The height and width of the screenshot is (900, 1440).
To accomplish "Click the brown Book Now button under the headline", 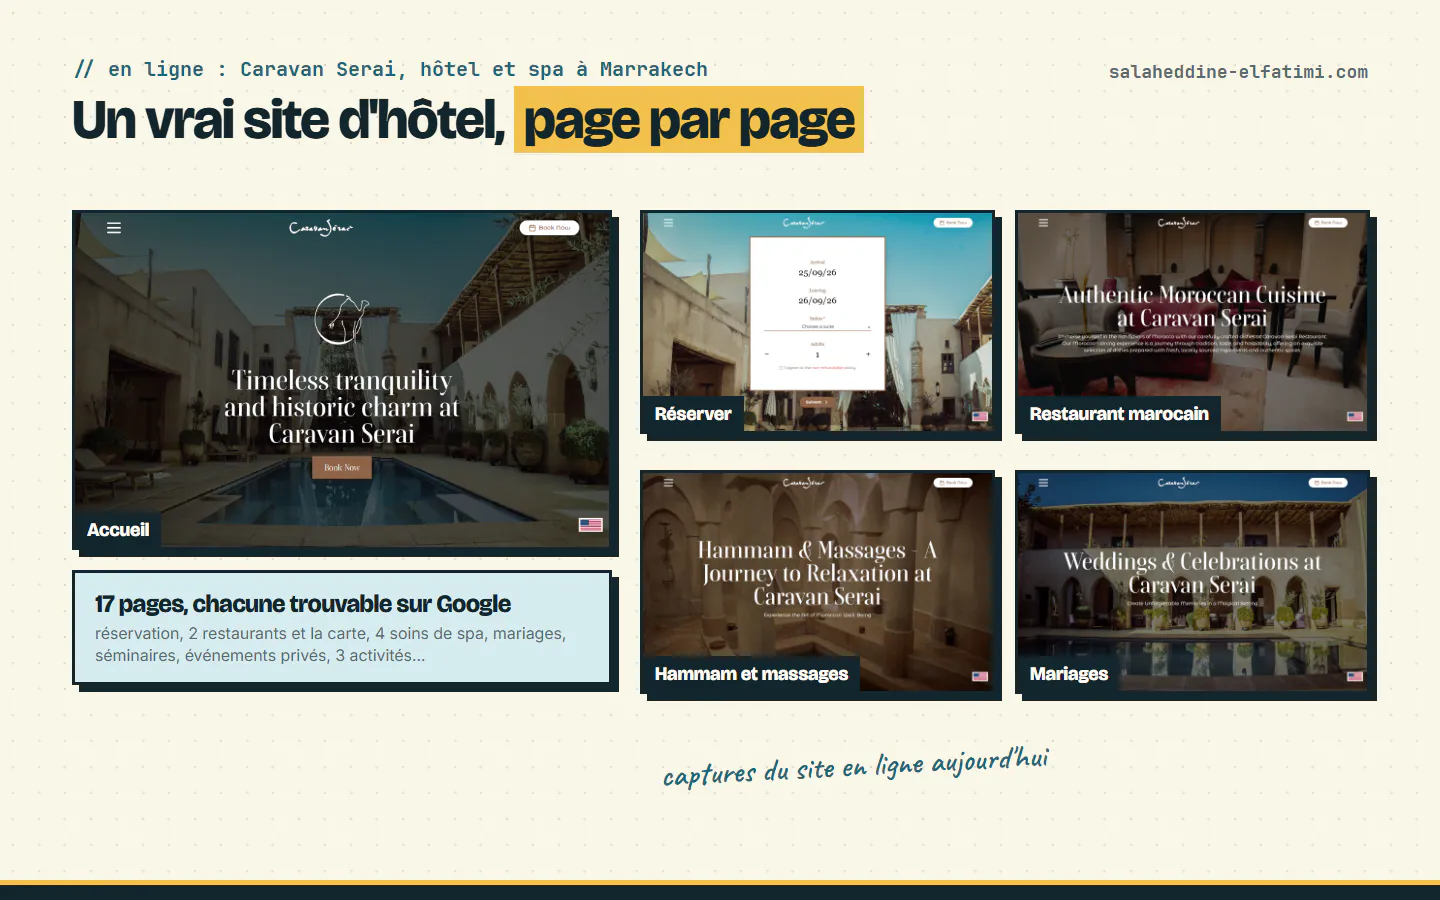I will click(x=342, y=467).
